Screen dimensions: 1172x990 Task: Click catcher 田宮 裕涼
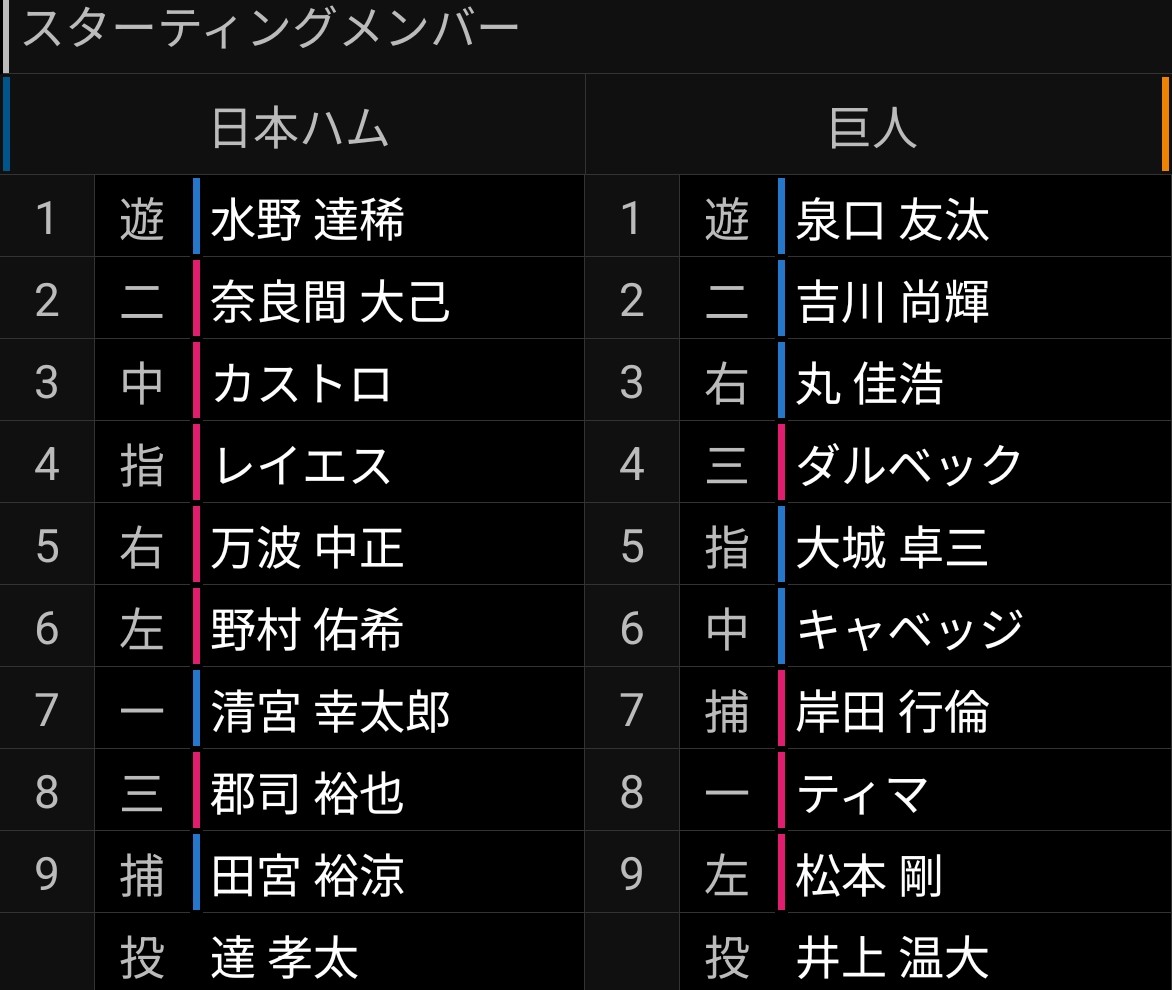tap(307, 875)
